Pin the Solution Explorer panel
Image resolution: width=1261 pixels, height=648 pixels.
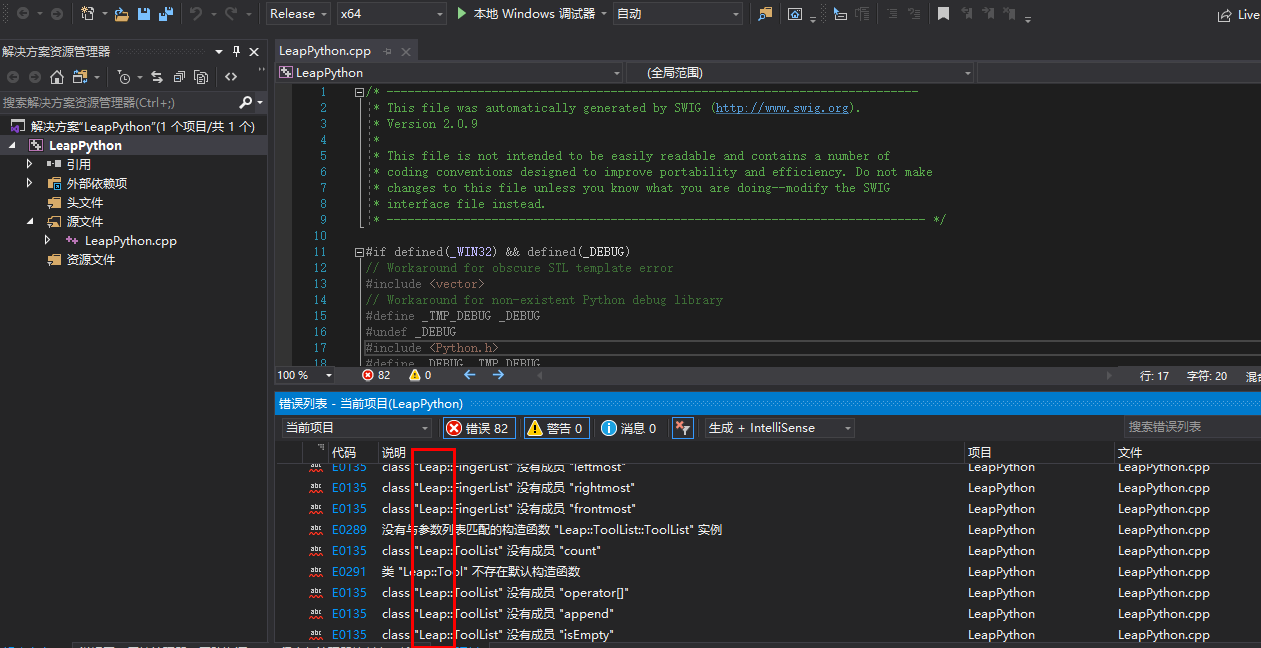click(x=236, y=51)
